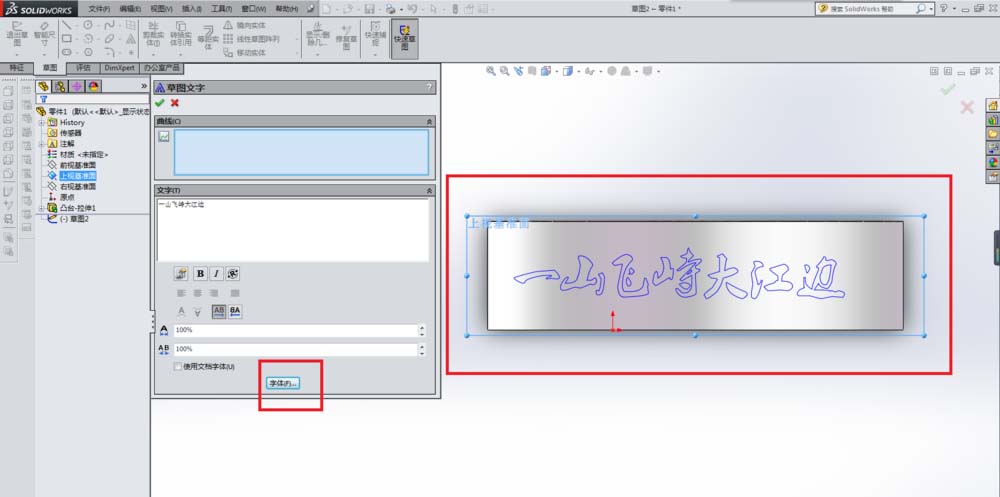Switch to the Features (特征) tab

coord(17,68)
